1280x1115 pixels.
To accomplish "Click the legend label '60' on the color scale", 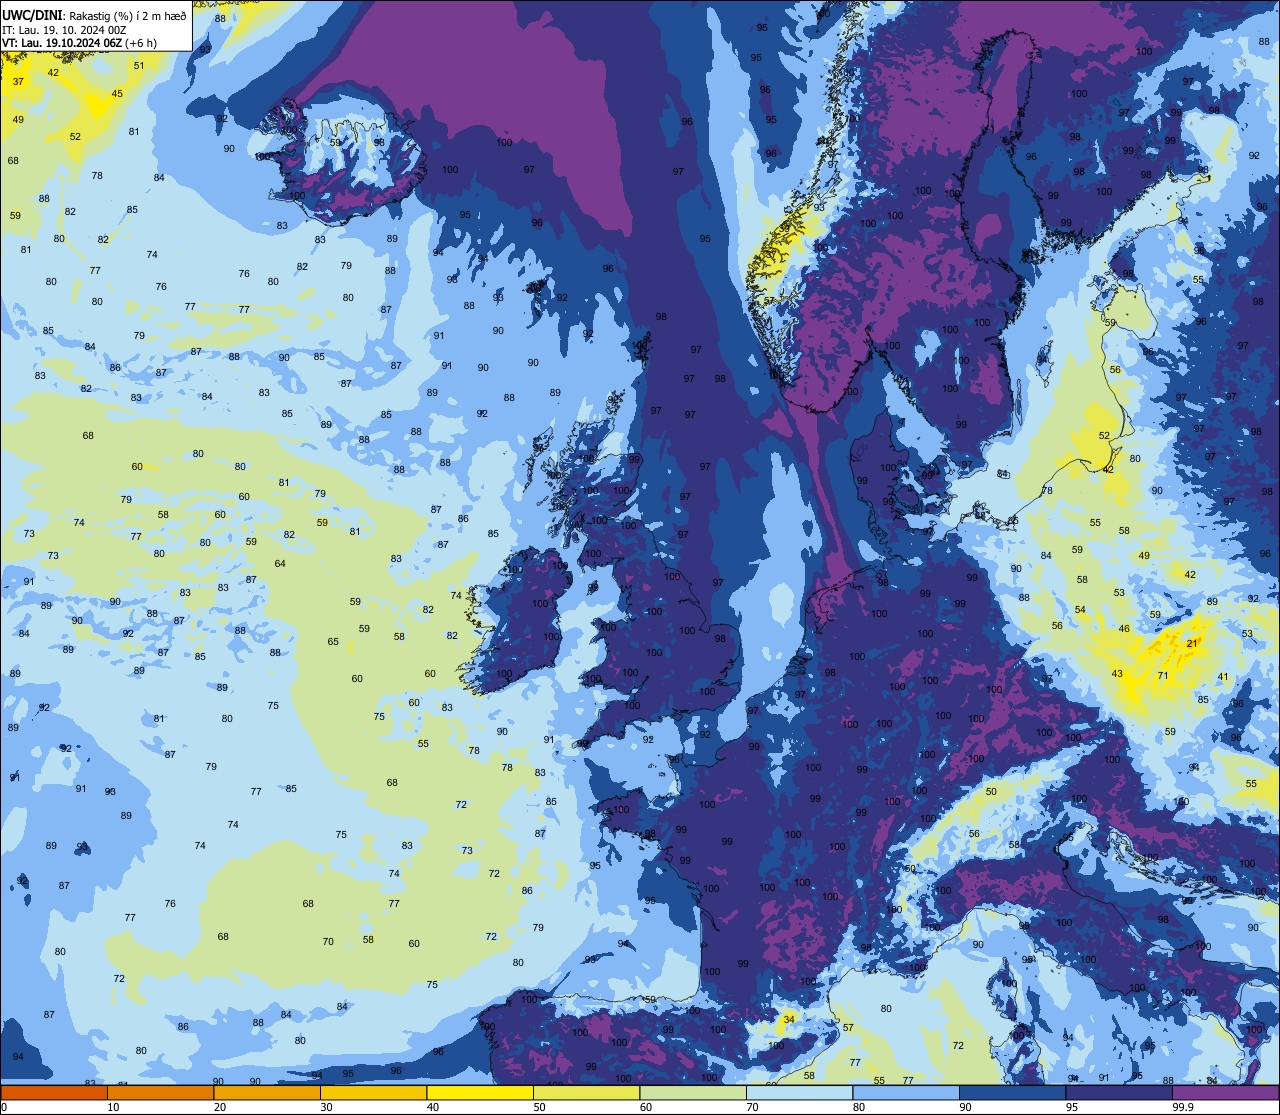I will click(x=646, y=1107).
